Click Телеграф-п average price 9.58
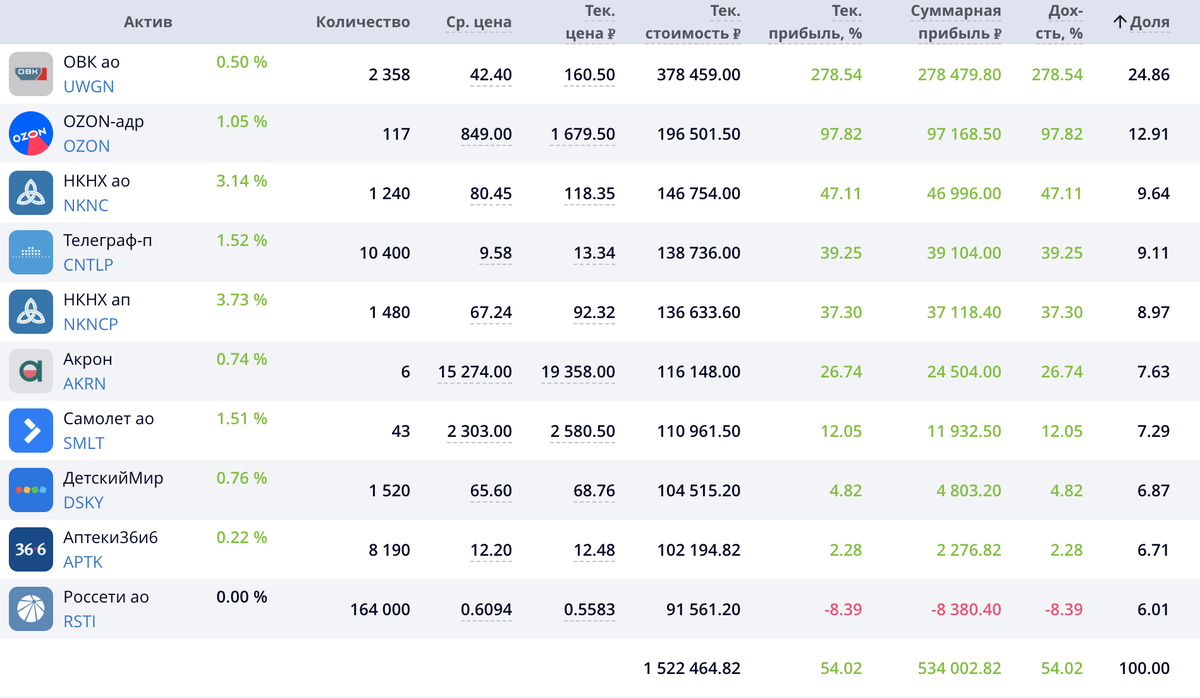This screenshot has height=698, width=1200. coord(496,253)
